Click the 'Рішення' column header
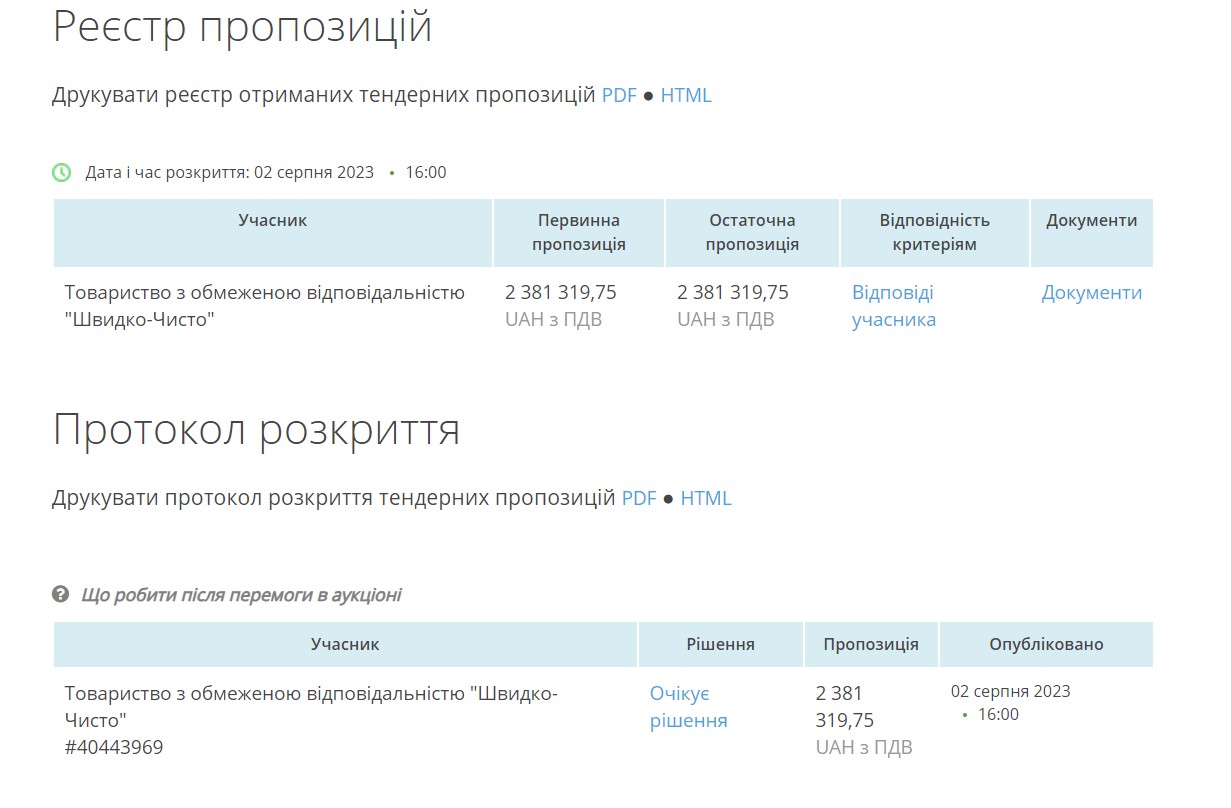 pyautogui.click(x=721, y=644)
